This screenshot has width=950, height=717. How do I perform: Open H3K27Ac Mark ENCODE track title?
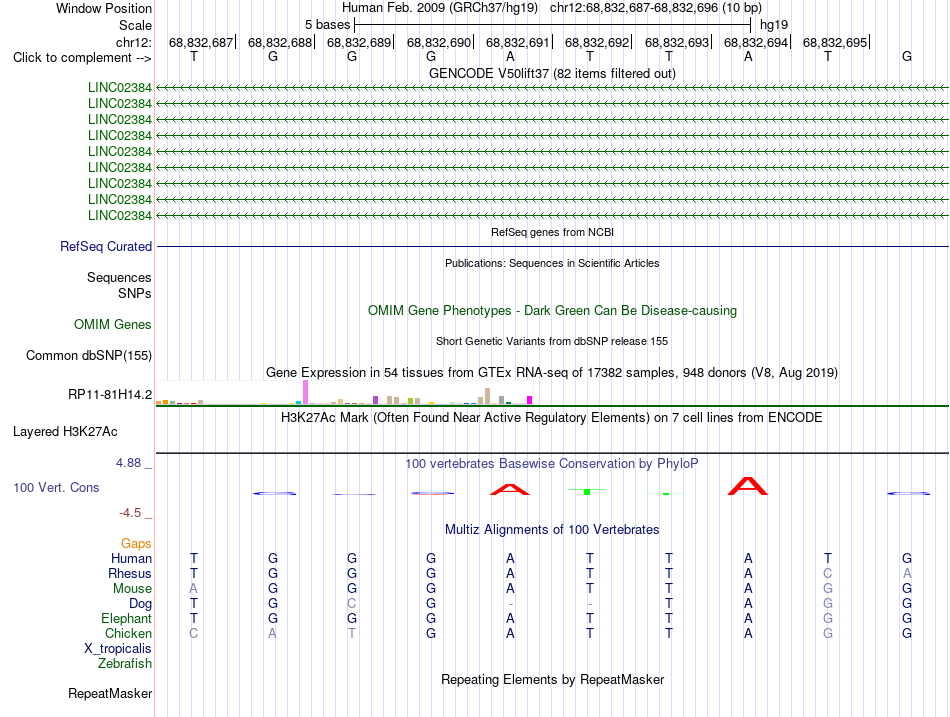(x=552, y=418)
